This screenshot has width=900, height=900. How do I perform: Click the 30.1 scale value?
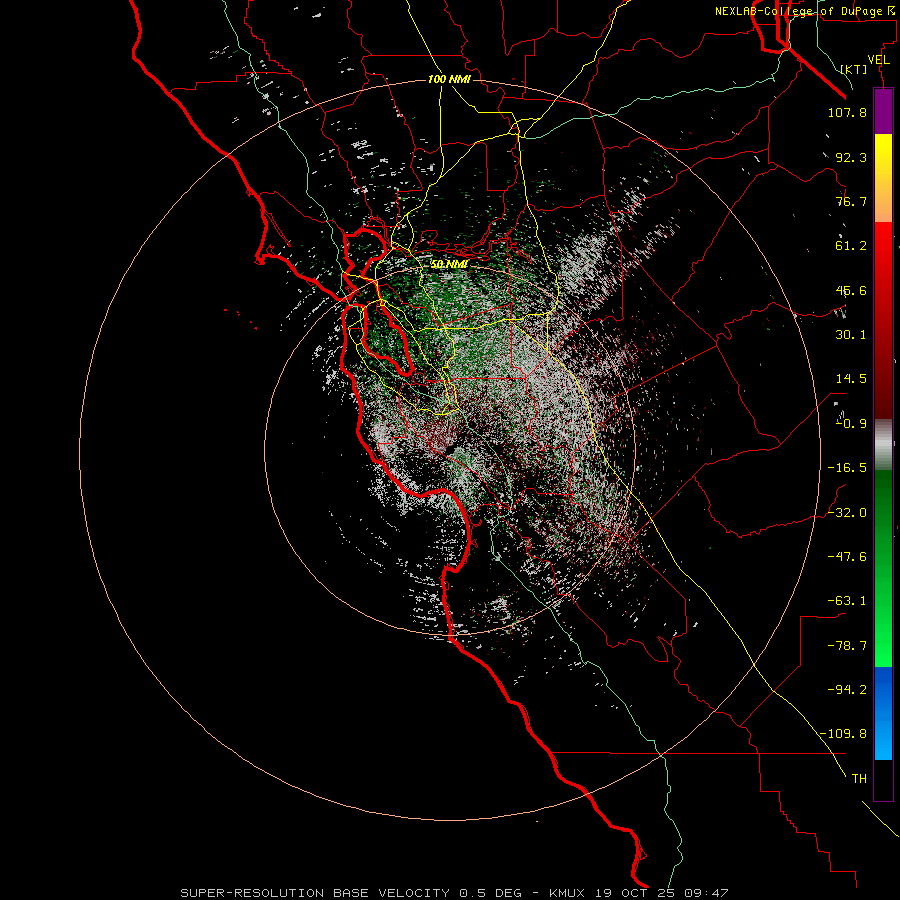pyautogui.click(x=851, y=335)
